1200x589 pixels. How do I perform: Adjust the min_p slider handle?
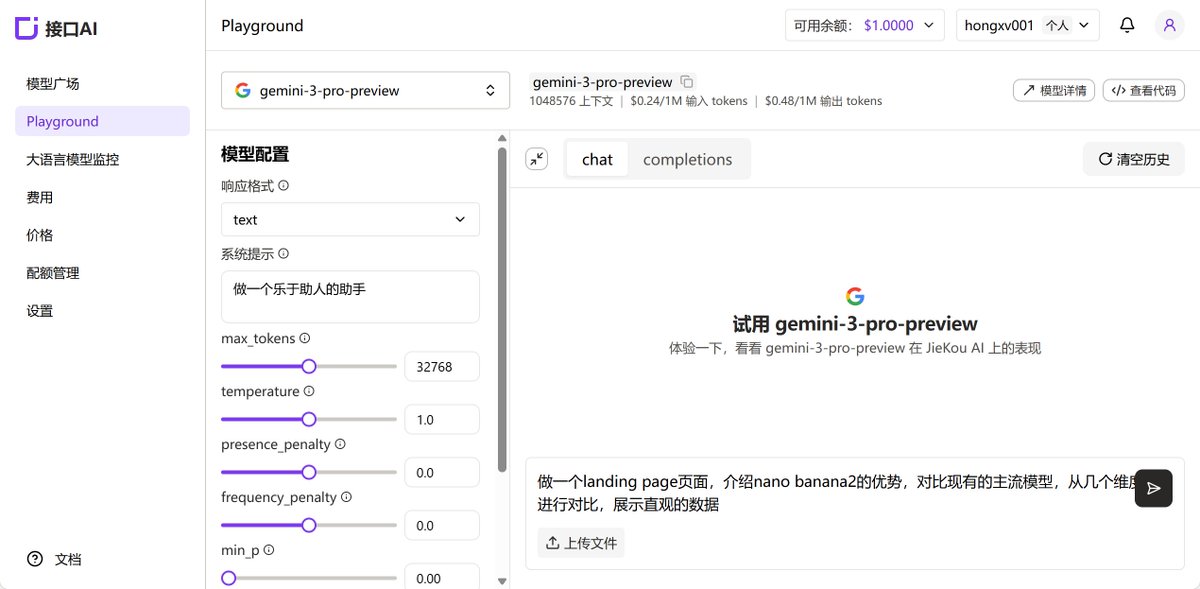(x=228, y=578)
